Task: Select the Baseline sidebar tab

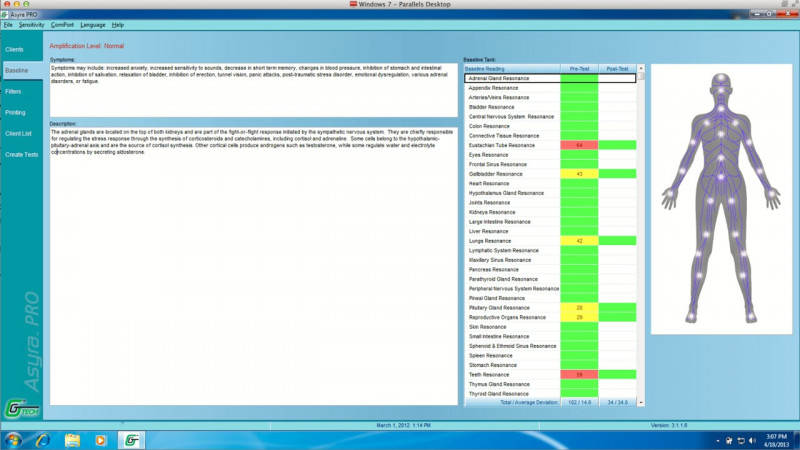Action: click(x=22, y=70)
